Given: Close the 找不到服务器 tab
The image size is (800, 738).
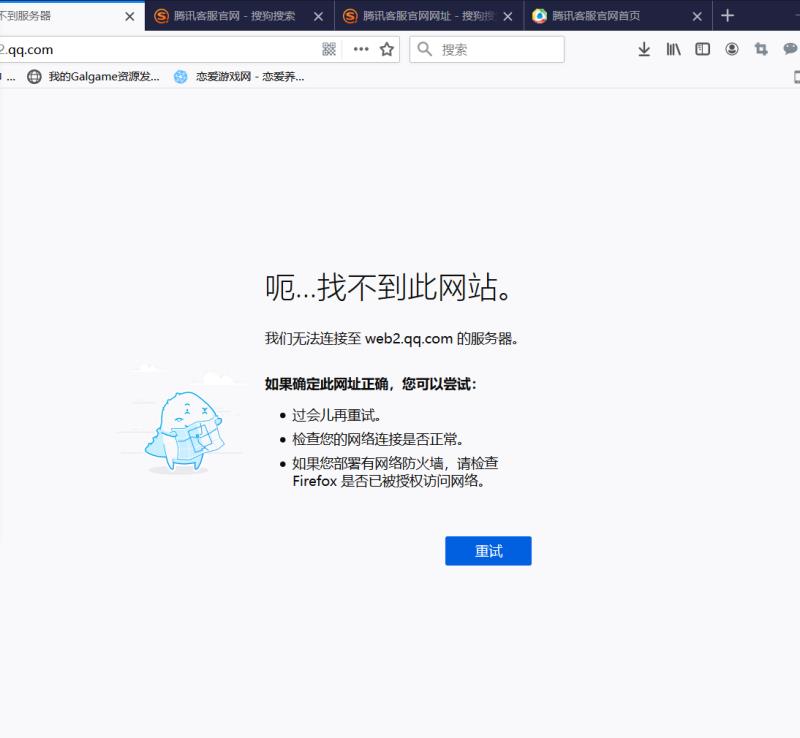Looking at the screenshot, I should [130, 16].
